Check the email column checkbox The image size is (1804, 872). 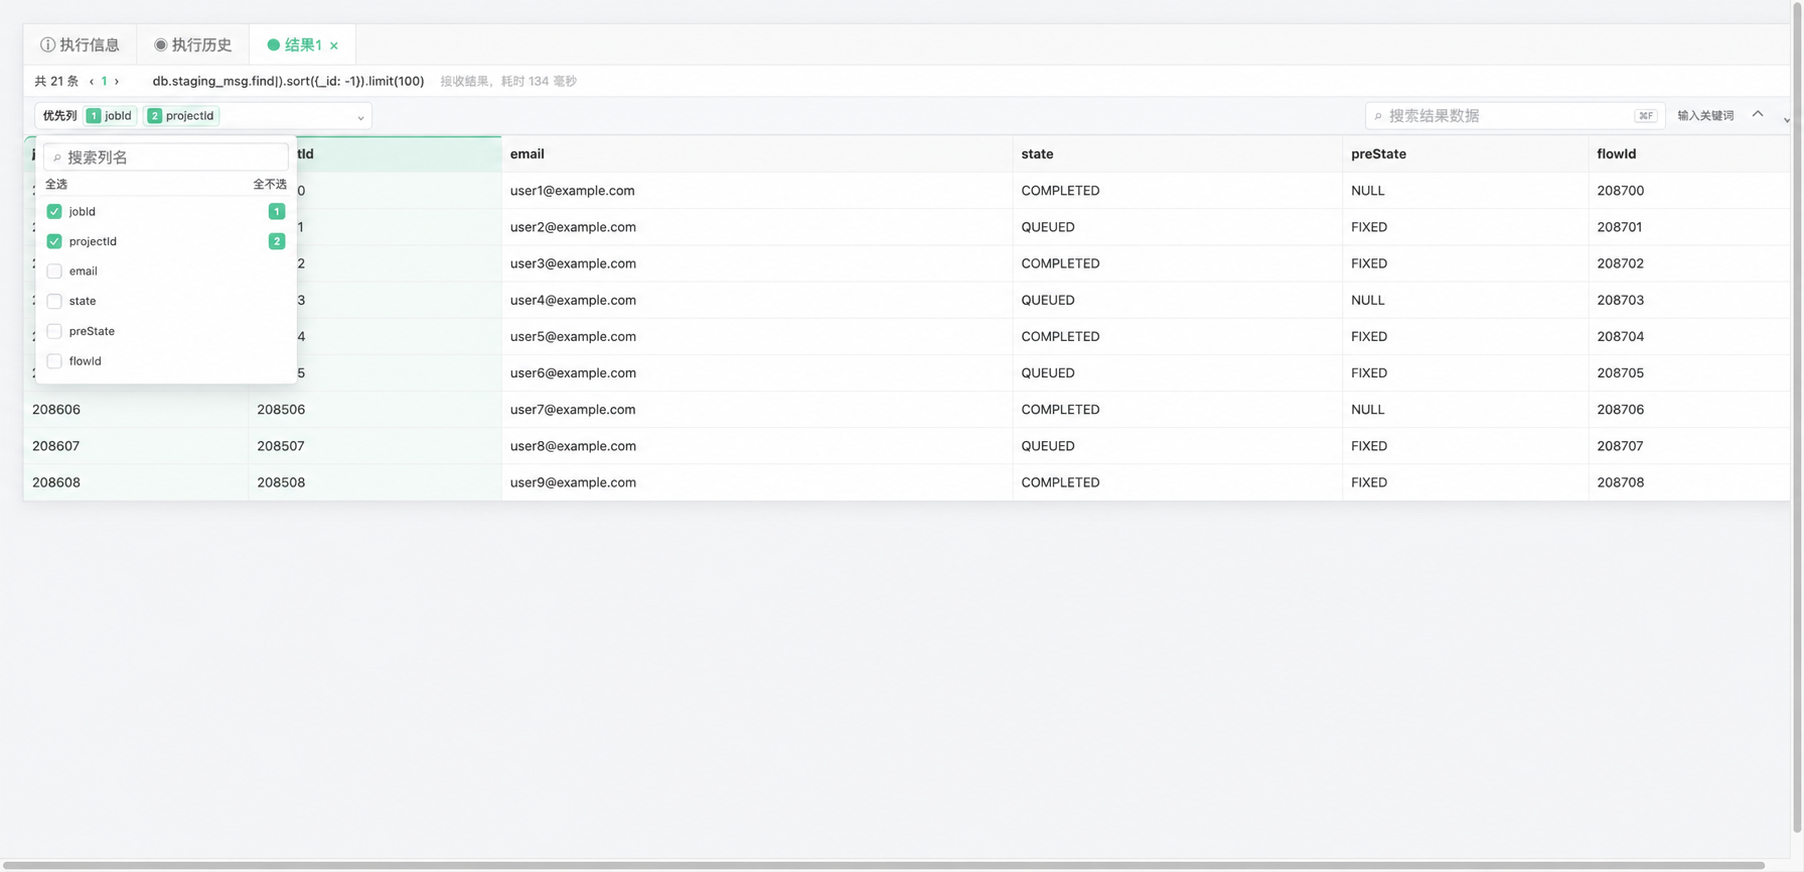[x=54, y=272]
